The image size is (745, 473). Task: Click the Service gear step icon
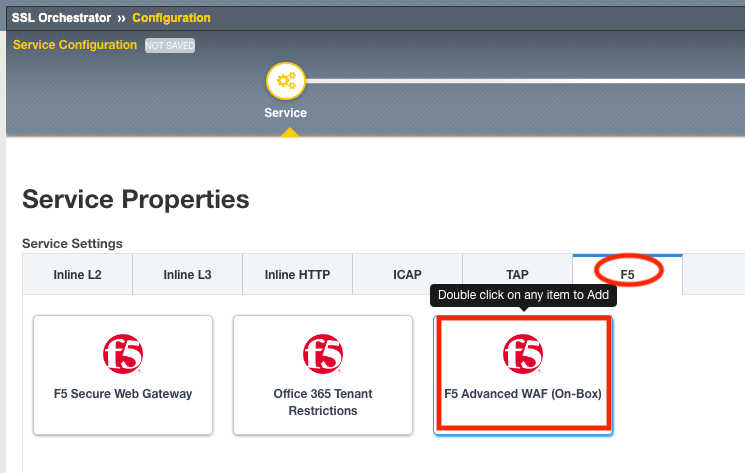(286, 81)
